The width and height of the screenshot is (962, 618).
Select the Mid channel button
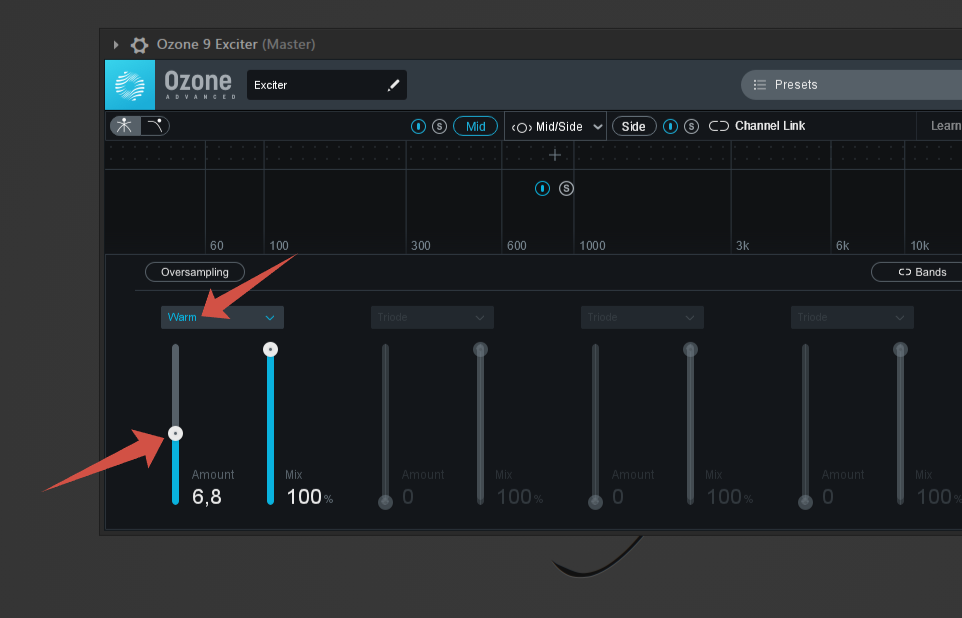475,126
